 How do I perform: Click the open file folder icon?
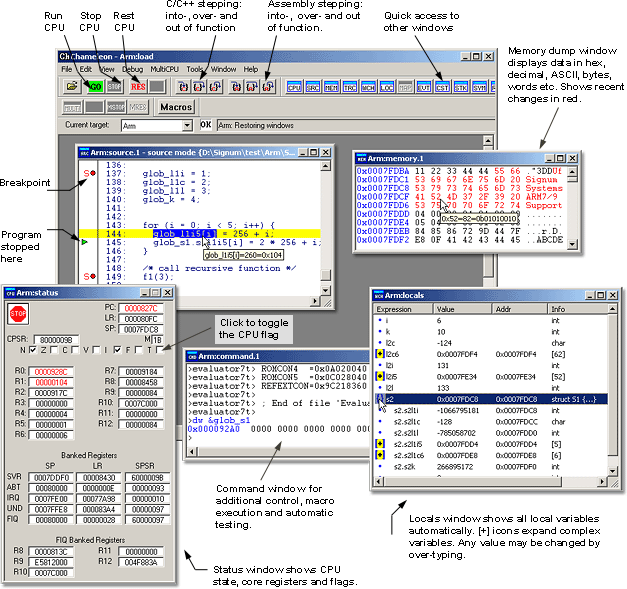point(72,86)
